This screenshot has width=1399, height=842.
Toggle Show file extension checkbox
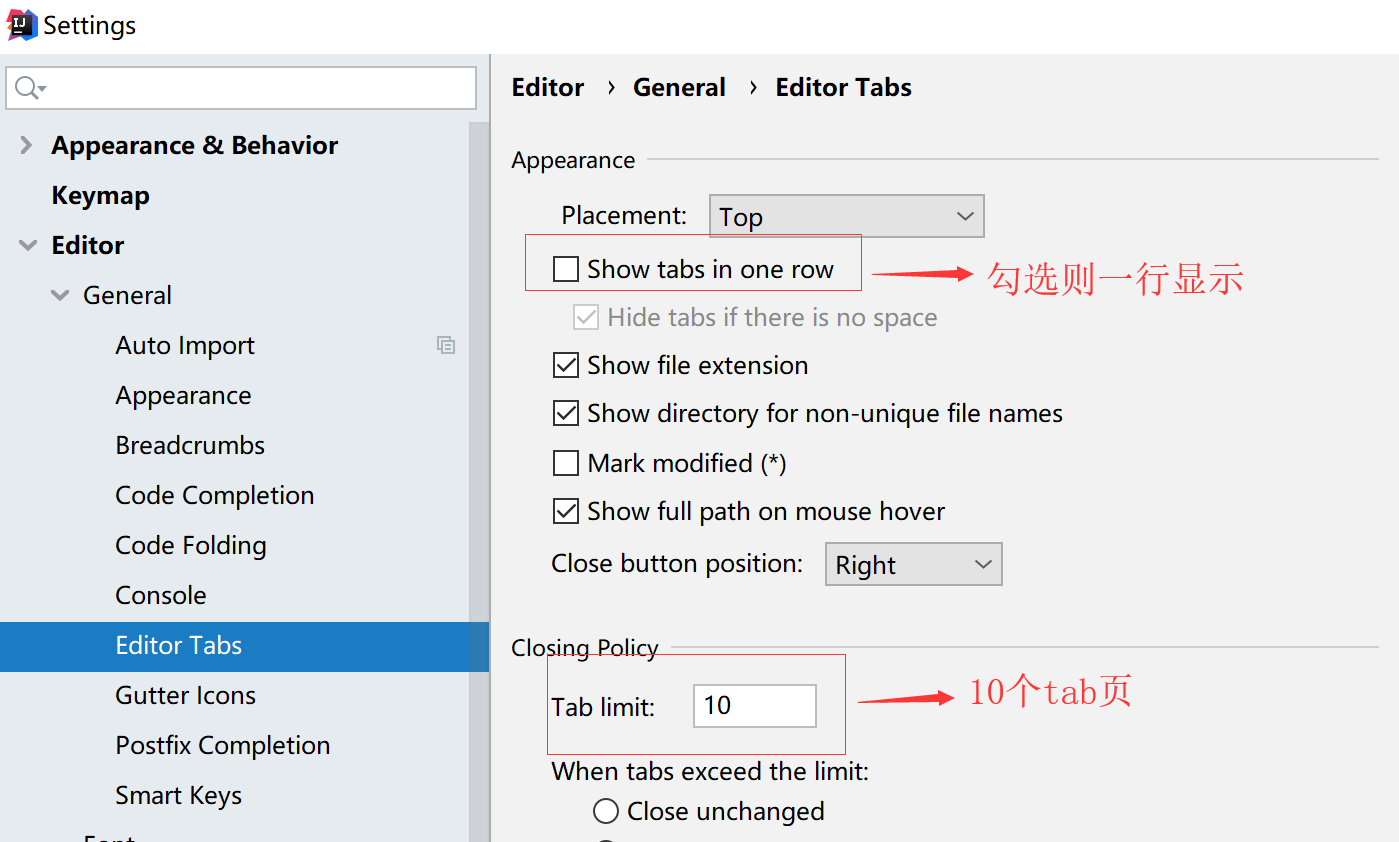(566, 365)
